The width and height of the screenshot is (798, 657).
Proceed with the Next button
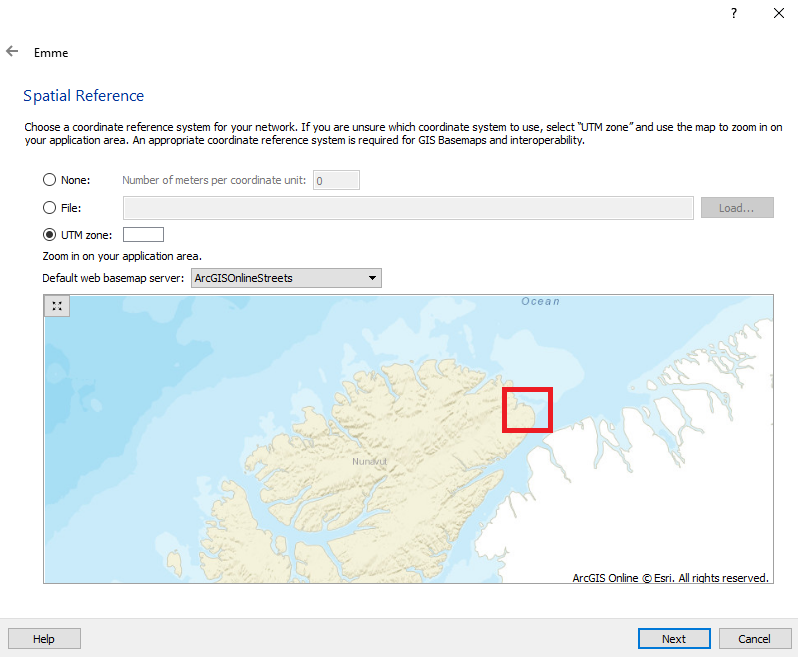(x=673, y=639)
